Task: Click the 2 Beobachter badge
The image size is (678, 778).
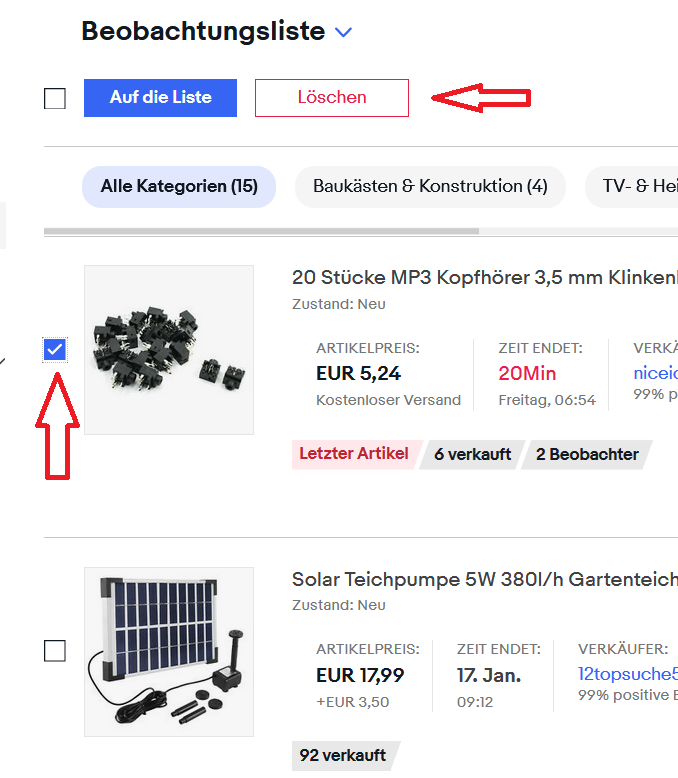Action: (587, 454)
